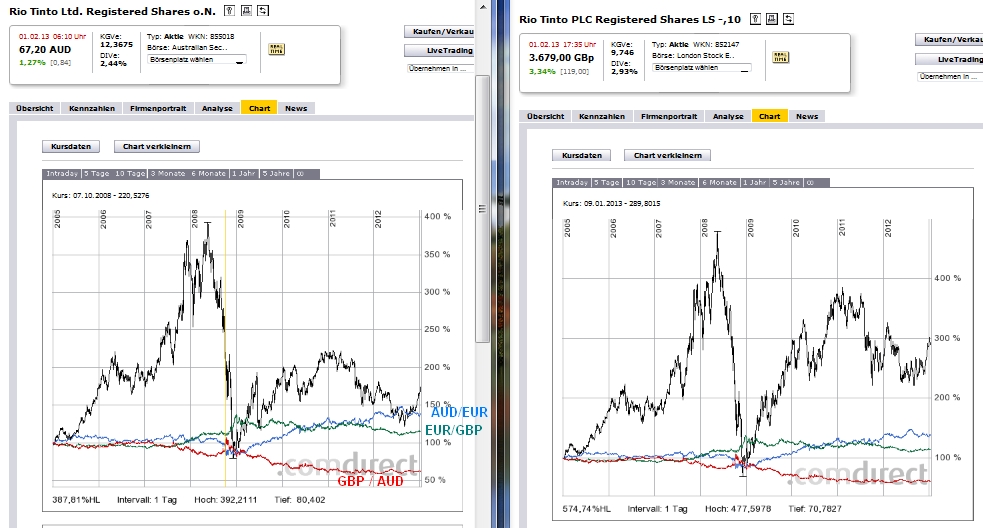Viewport: 983px width, 528px height.
Task: Open Kennzahlen tab for Rio Tinto PLC
Action: [x=602, y=117]
